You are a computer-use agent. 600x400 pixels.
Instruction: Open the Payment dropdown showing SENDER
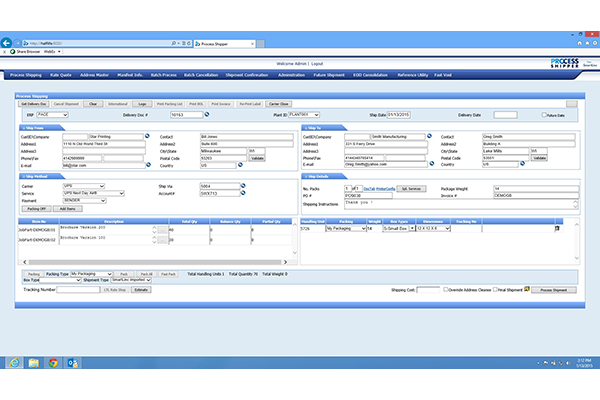click(x=85, y=200)
